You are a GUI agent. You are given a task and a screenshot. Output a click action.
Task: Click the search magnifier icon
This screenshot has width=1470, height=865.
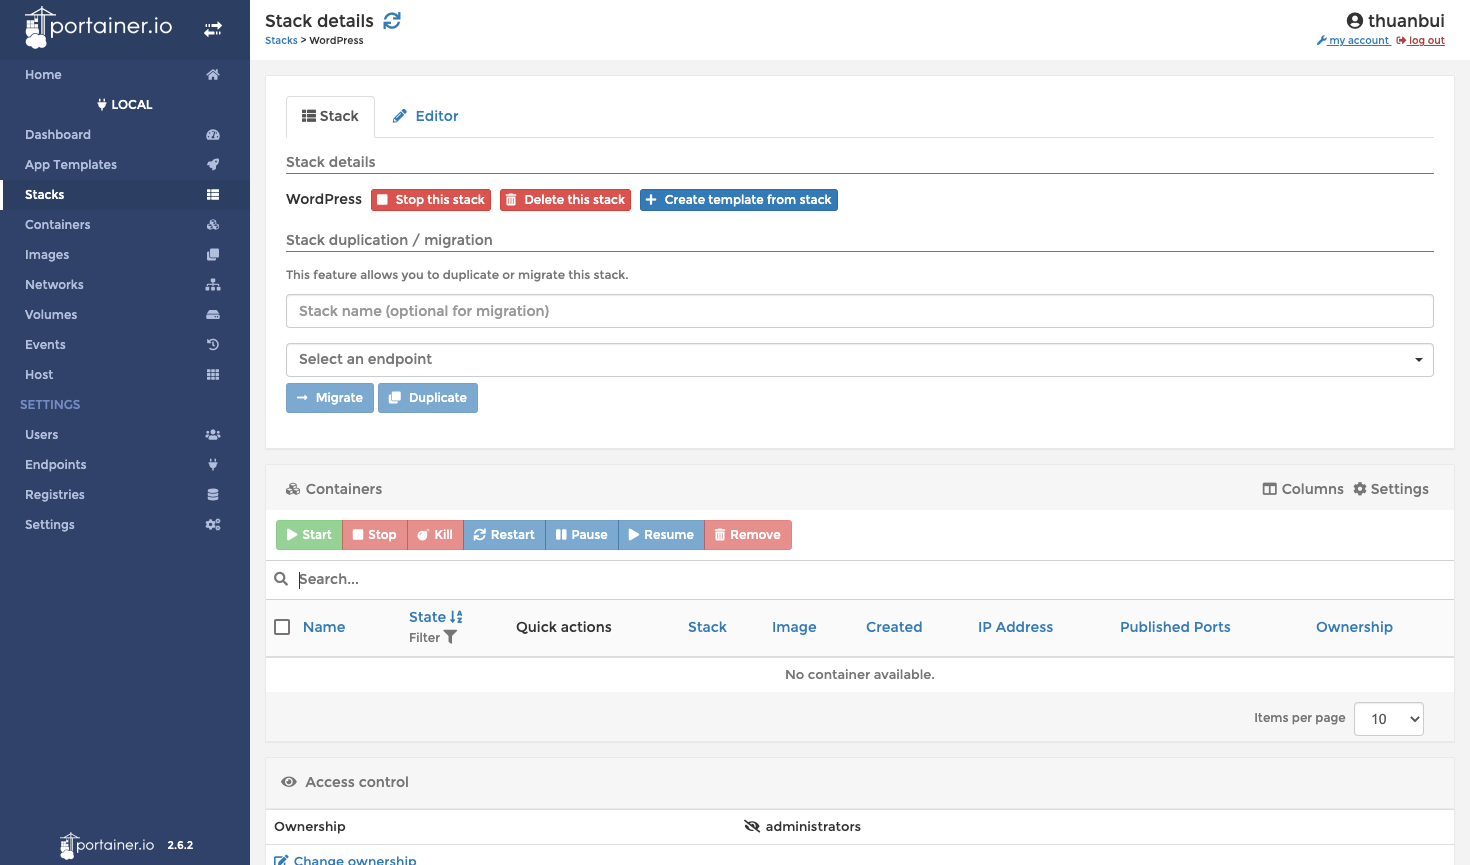coord(281,579)
